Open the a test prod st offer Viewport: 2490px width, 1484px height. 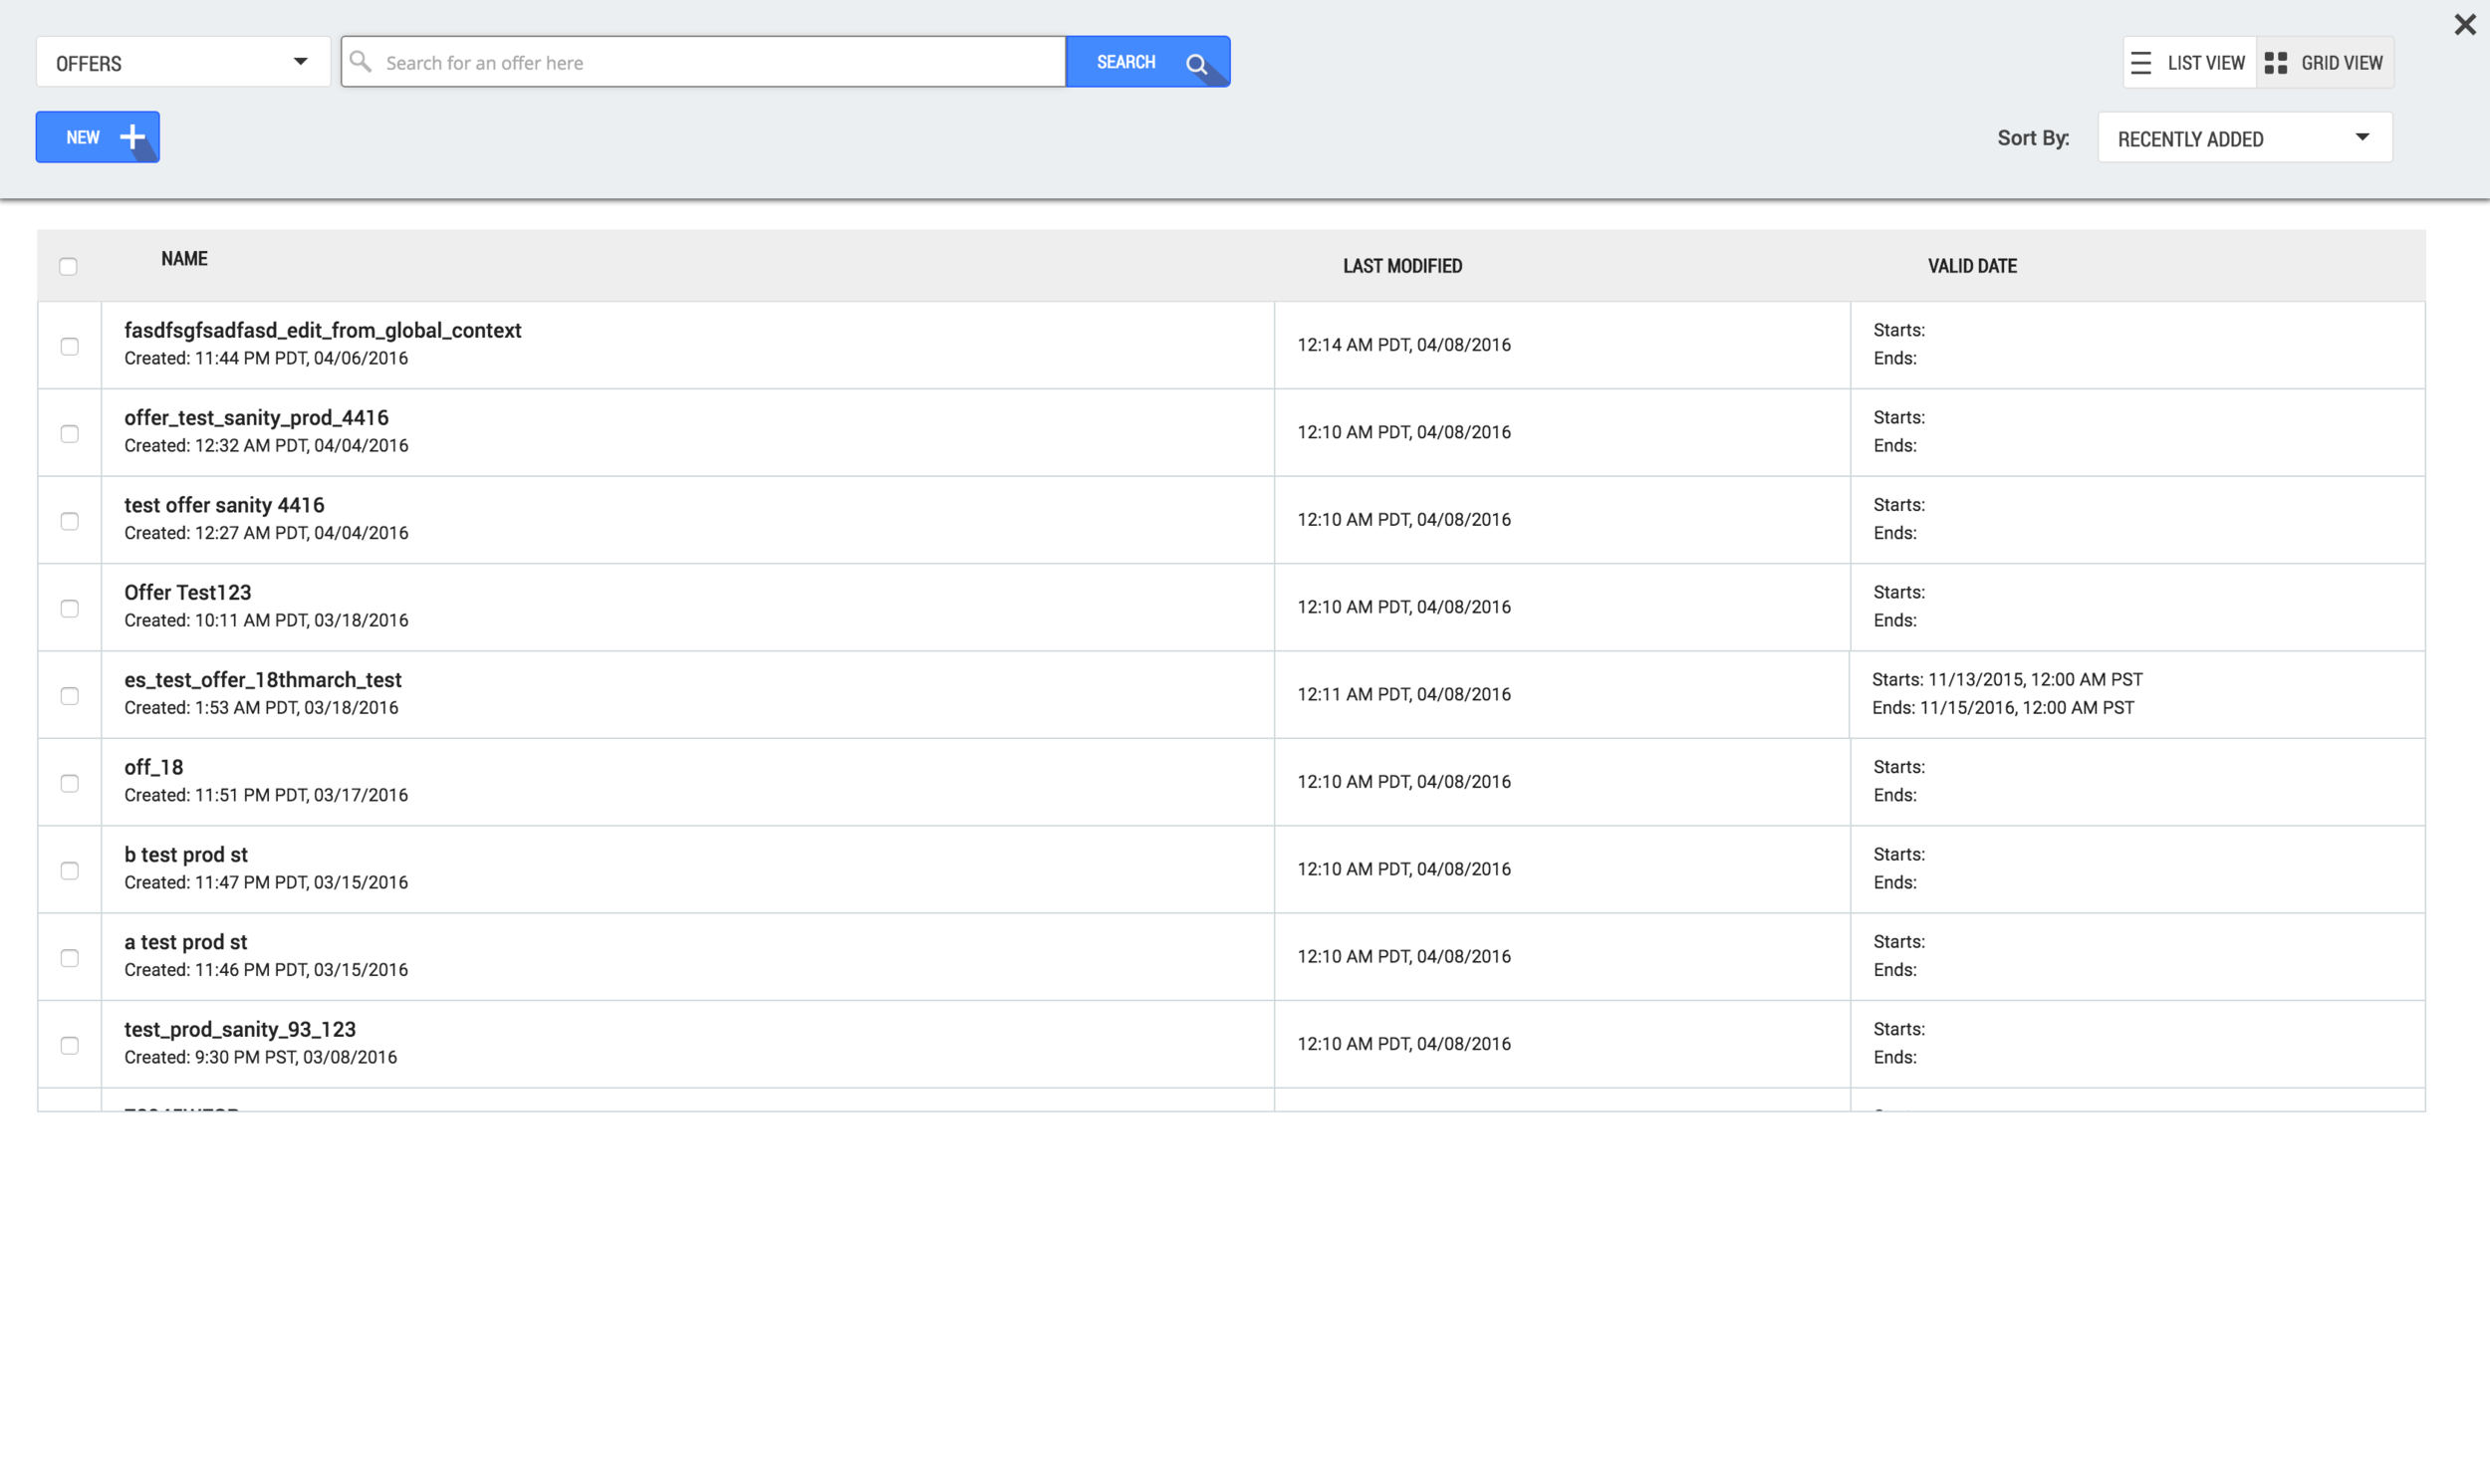(186, 942)
